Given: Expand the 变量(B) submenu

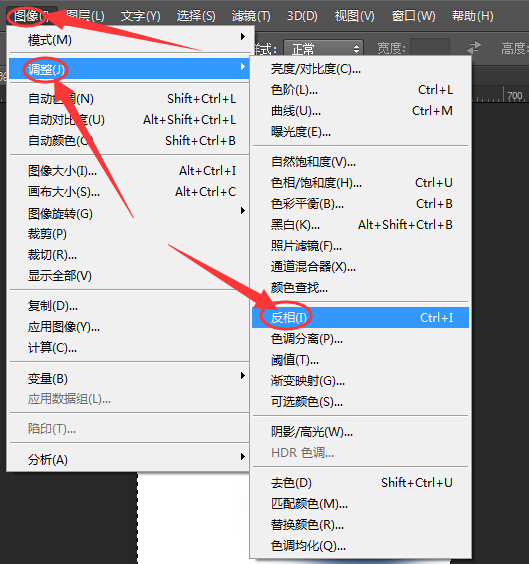Looking at the screenshot, I should pyautogui.click(x=129, y=378).
